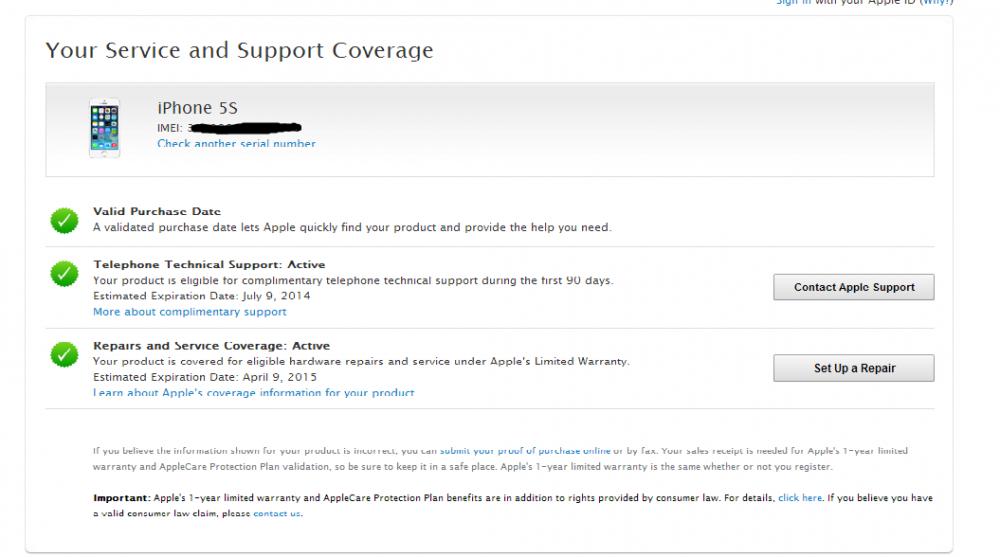
Task: Click green checkmark beside Repairs and Service Coverage
Action: point(64,354)
